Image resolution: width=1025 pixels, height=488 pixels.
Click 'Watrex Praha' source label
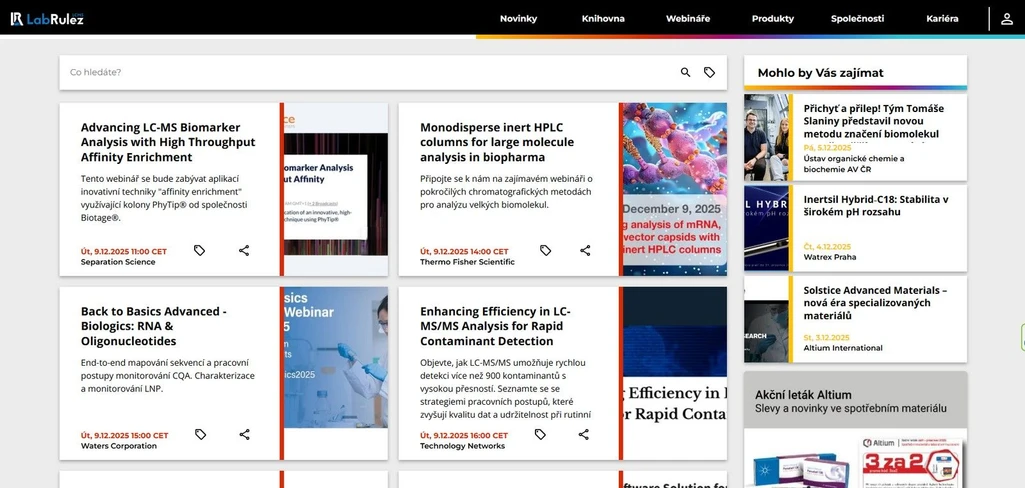pyautogui.click(x=830, y=257)
